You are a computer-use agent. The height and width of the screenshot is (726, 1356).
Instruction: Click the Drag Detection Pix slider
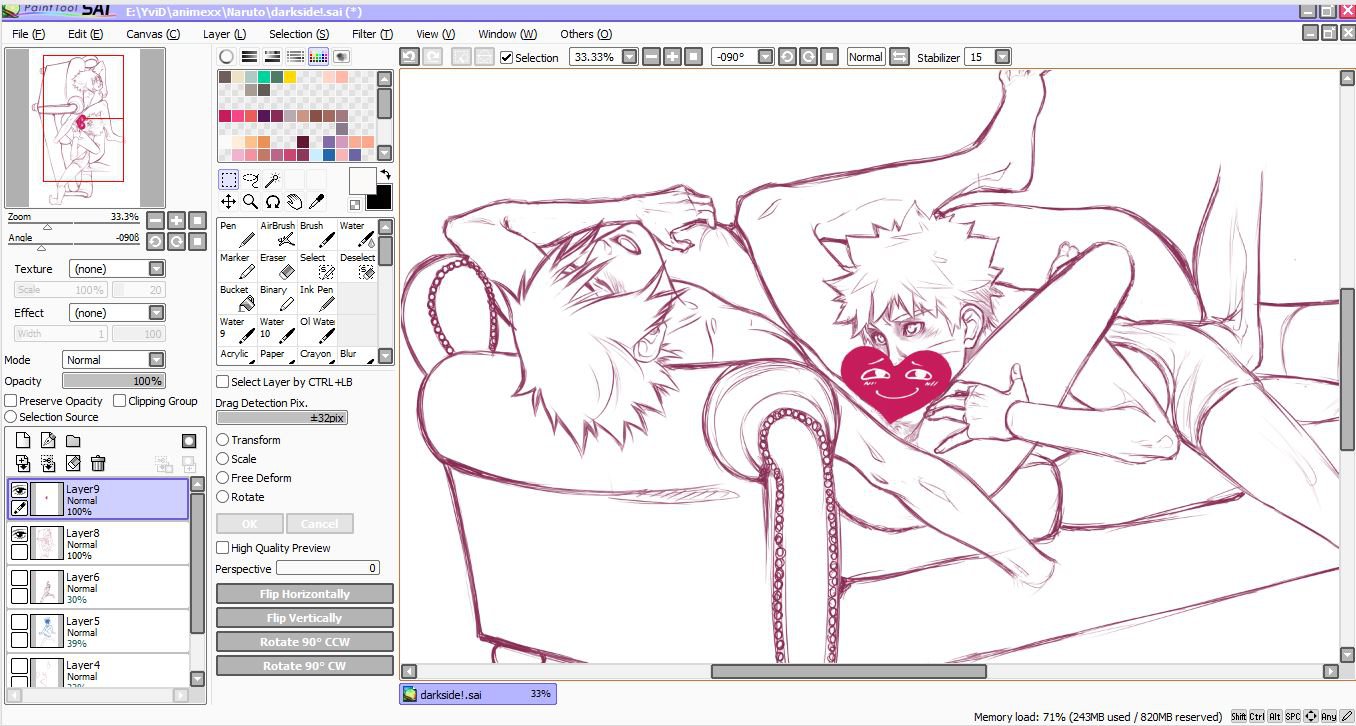coord(282,418)
